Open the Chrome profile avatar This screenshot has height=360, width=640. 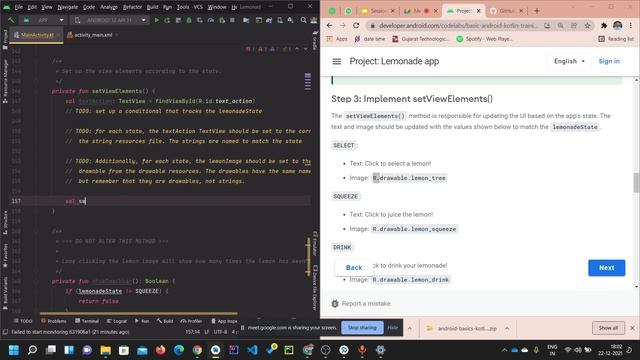click(617, 25)
